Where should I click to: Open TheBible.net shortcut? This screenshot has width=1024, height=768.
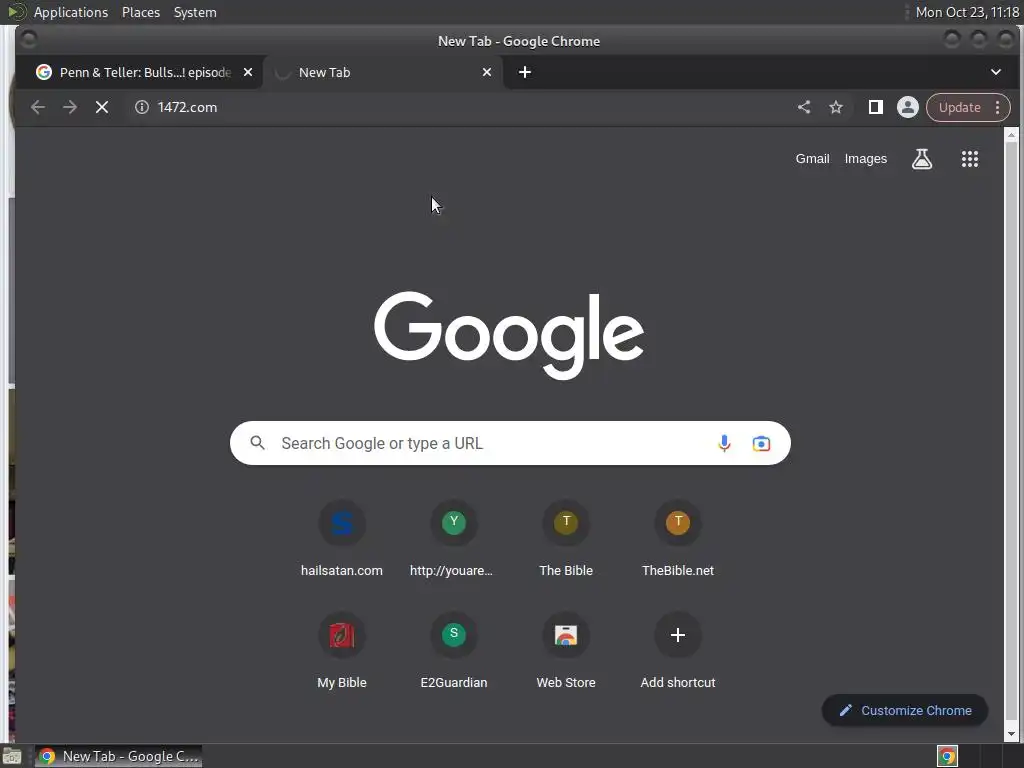(678, 539)
